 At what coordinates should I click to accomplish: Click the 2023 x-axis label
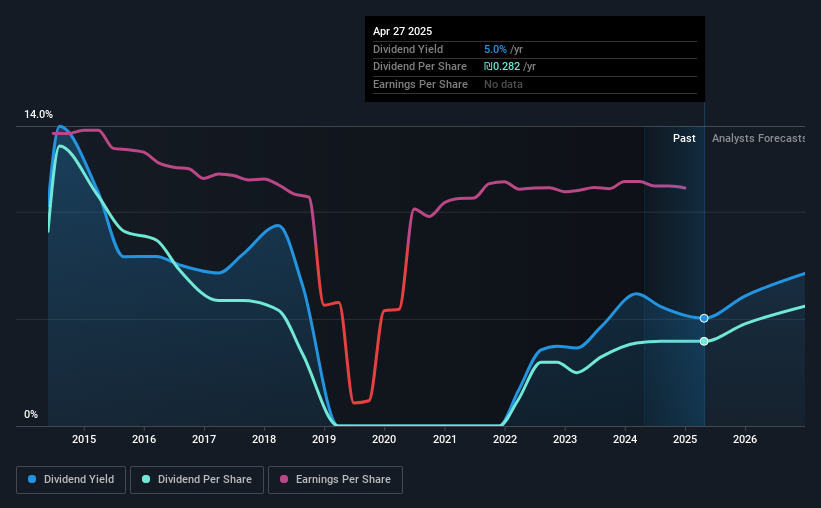[565, 439]
